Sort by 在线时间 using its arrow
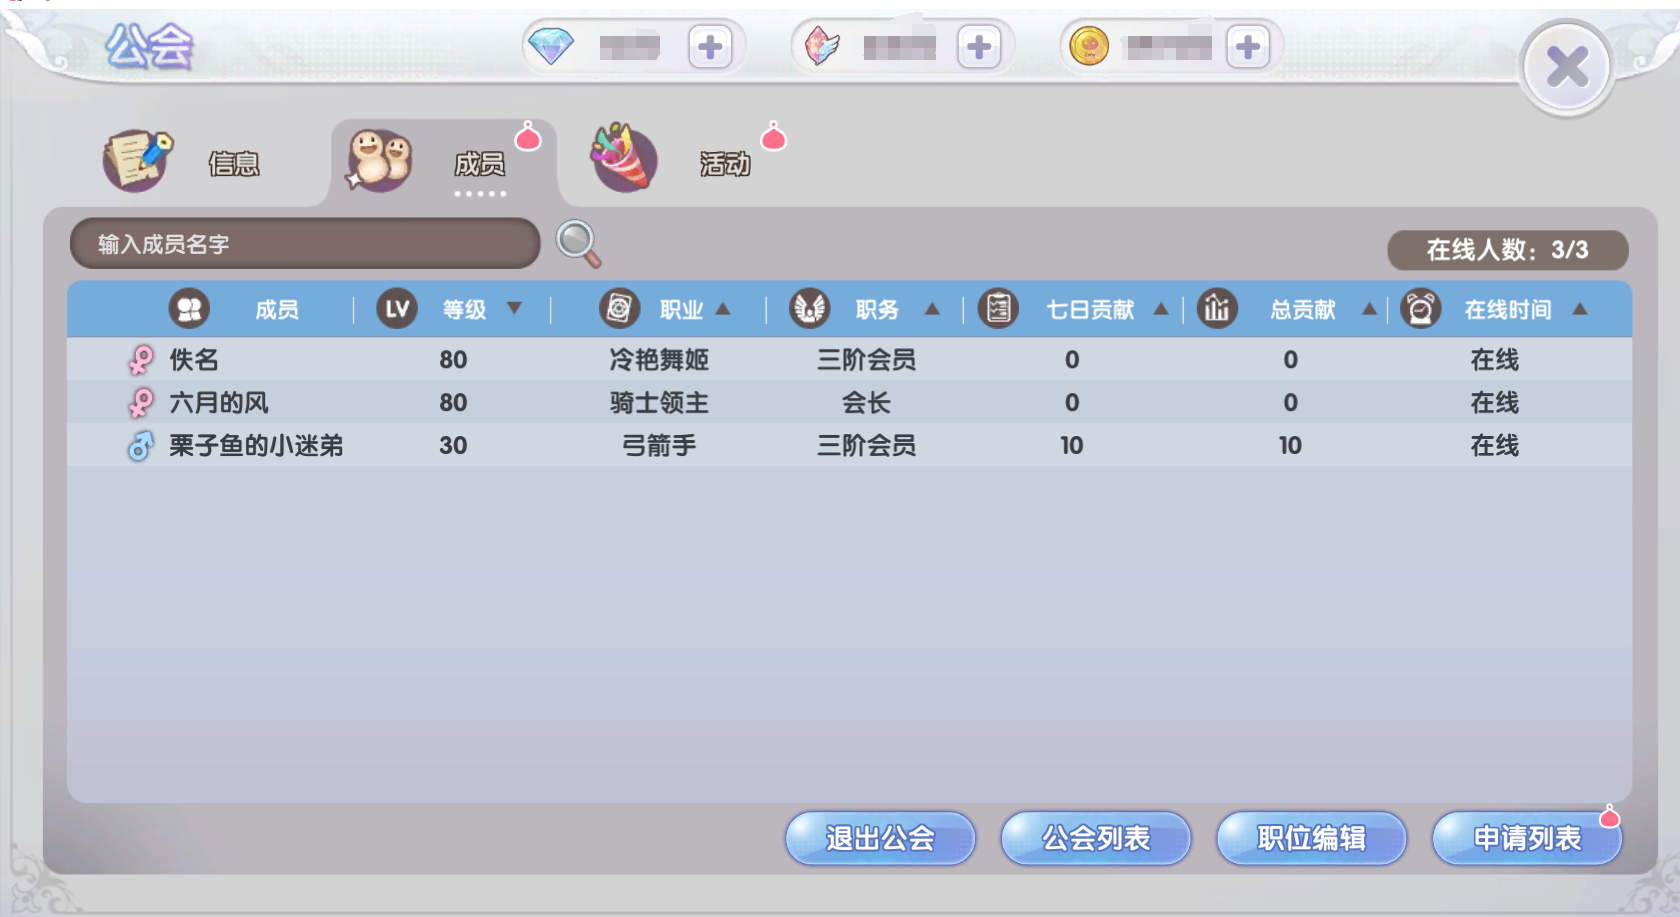 [1580, 309]
